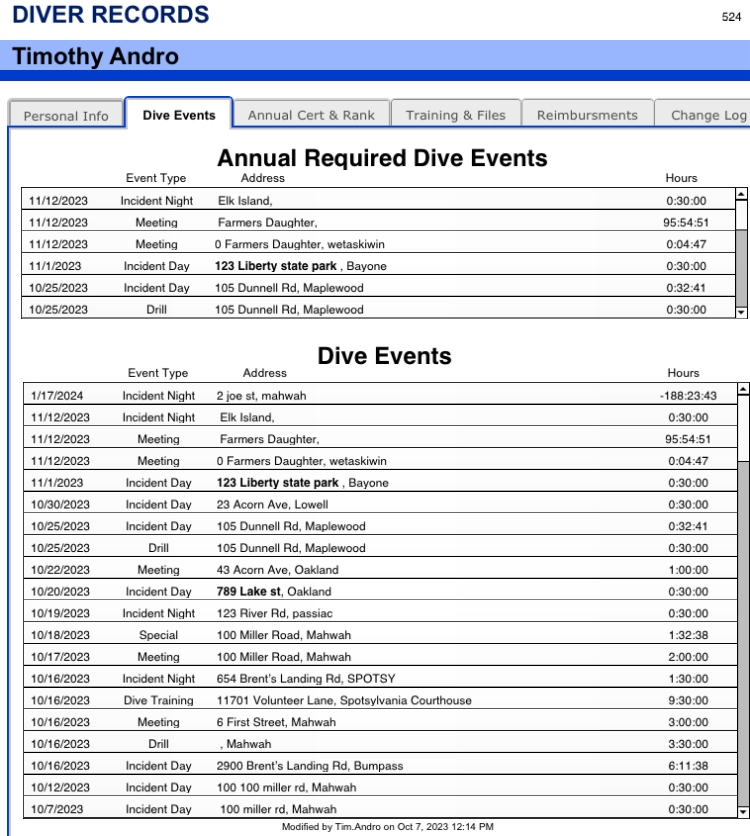Click the 'Modified by Tim.Andro' footer text
The height and width of the screenshot is (836, 750).
point(388,826)
